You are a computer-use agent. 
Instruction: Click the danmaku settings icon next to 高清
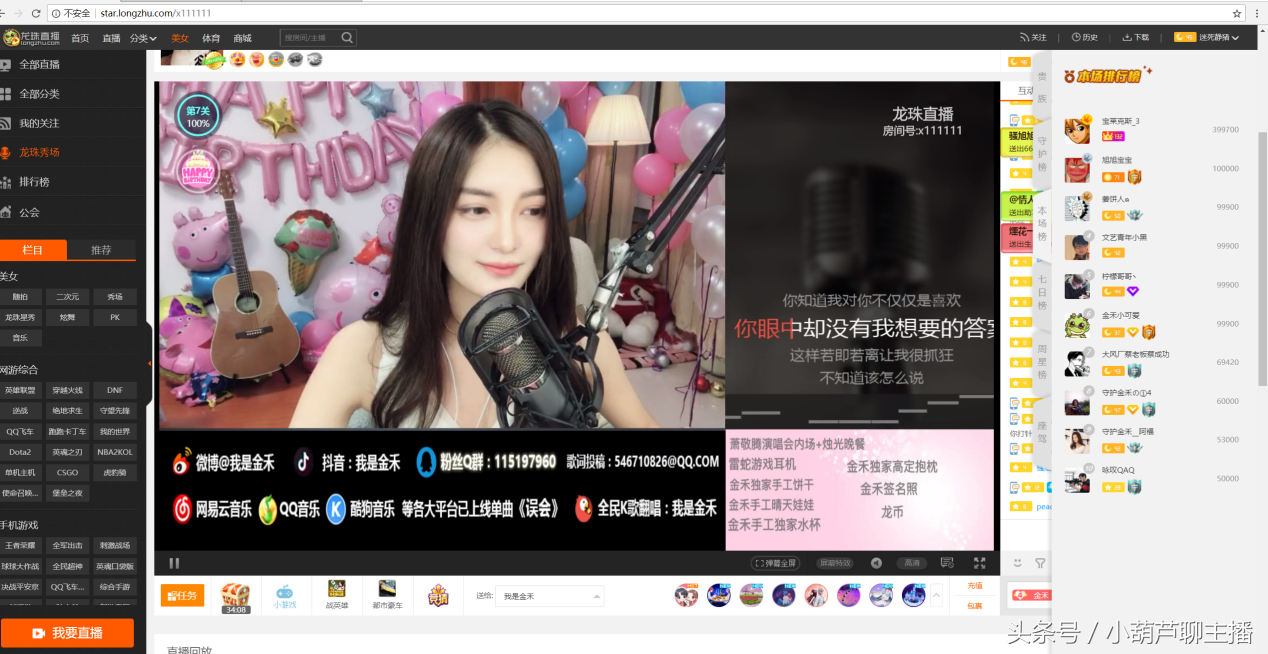click(x=947, y=563)
